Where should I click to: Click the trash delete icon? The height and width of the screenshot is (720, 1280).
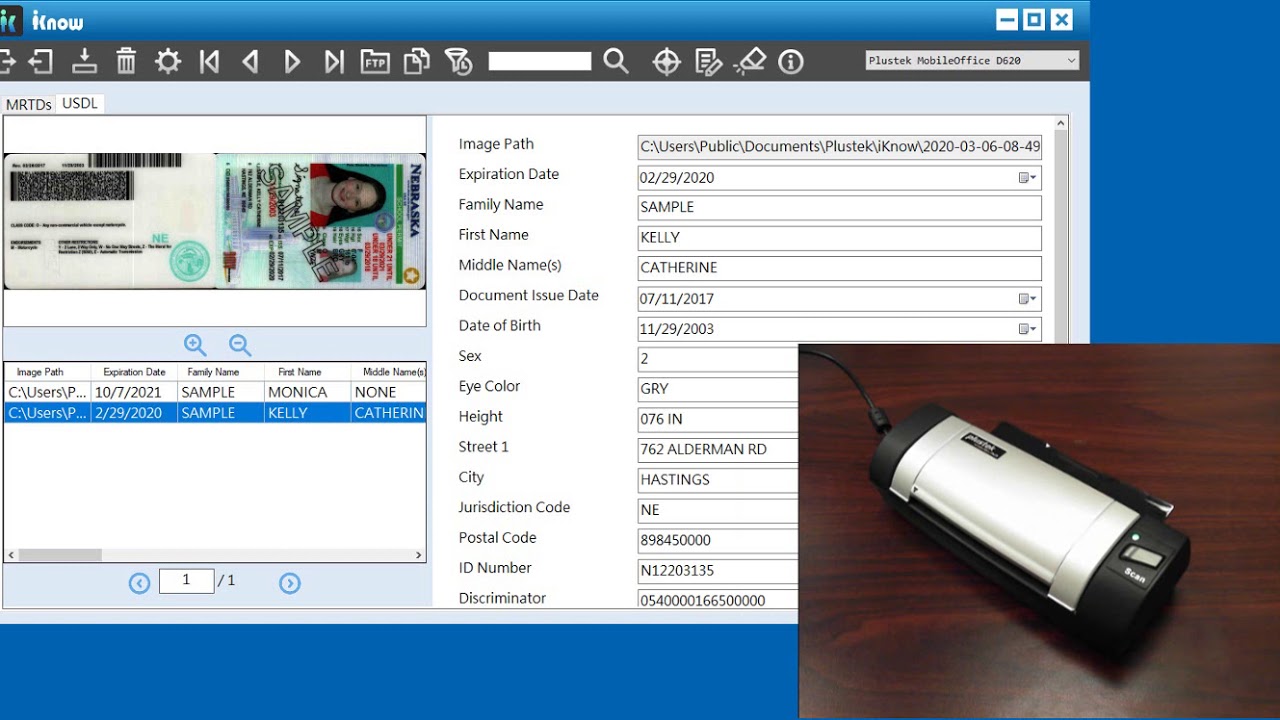click(126, 62)
